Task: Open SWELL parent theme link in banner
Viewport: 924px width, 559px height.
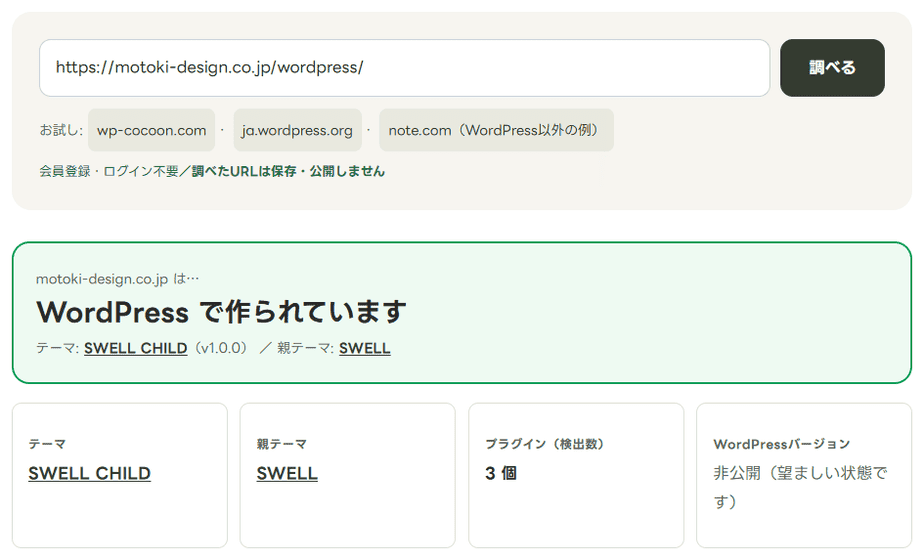Action: (365, 348)
